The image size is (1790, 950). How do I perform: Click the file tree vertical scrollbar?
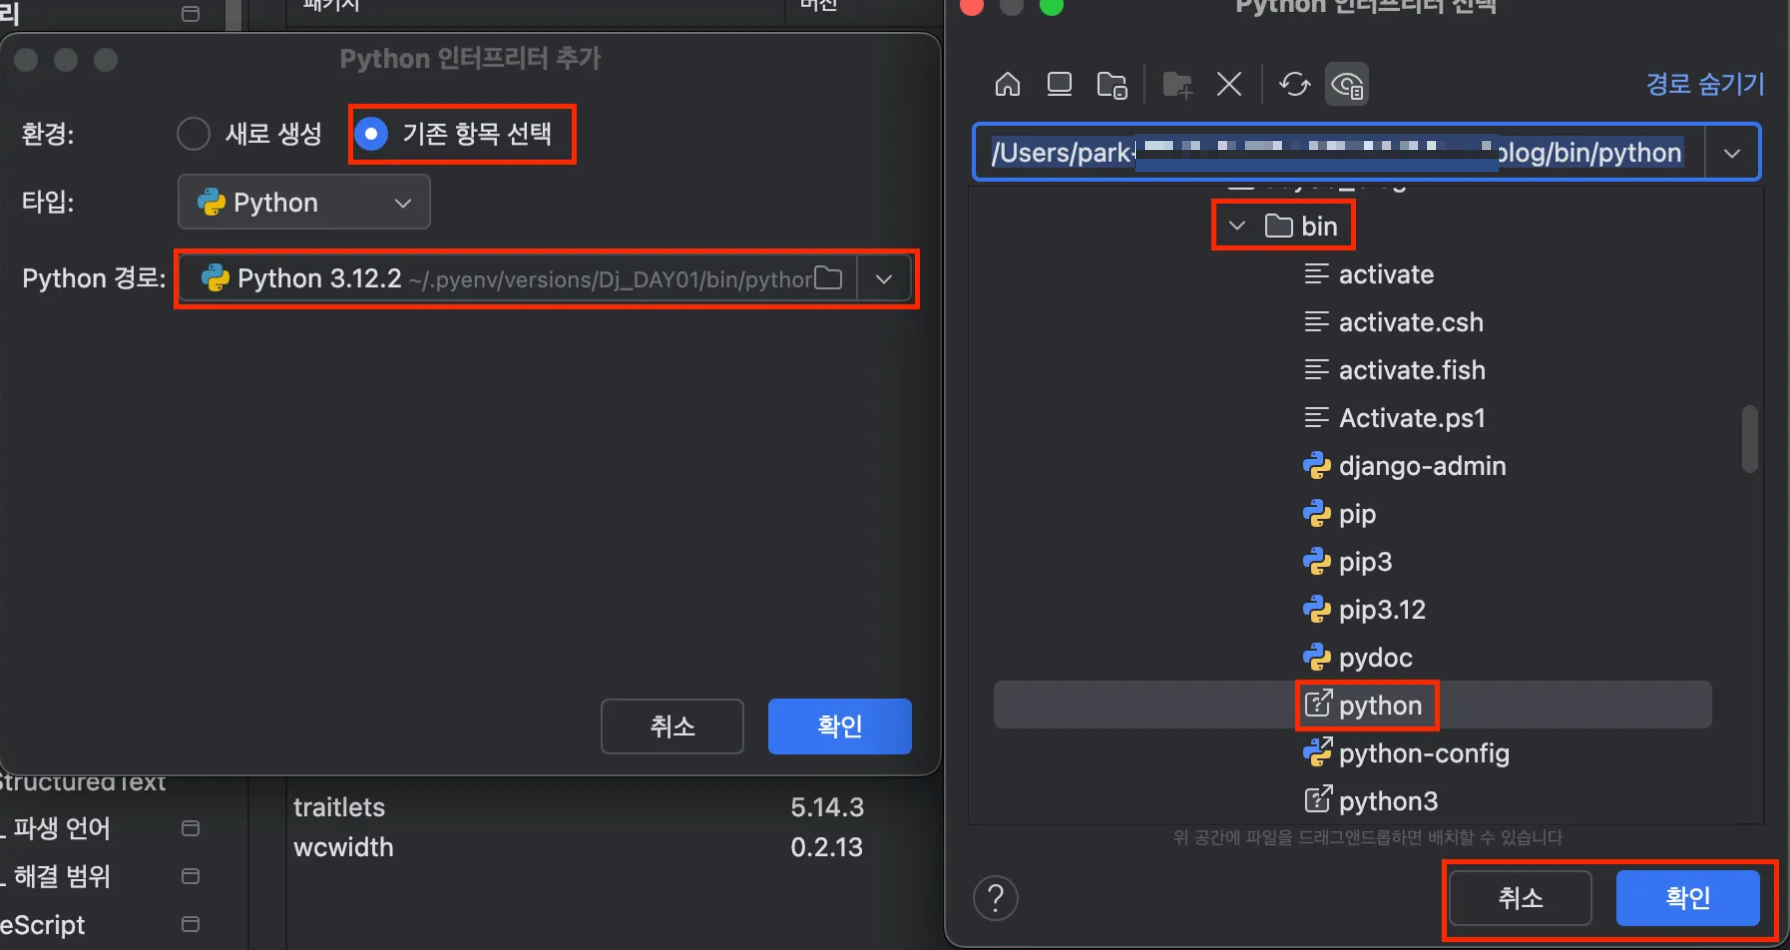[x=1749, y=438]
